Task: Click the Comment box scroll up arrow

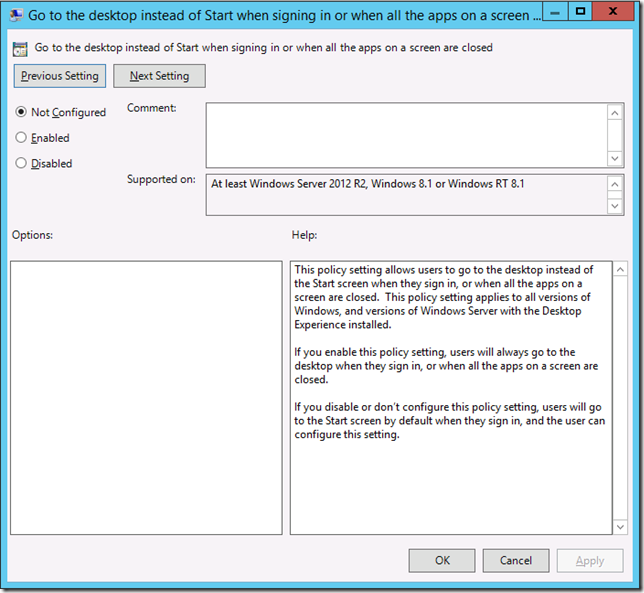Action: tap(615, 113)
